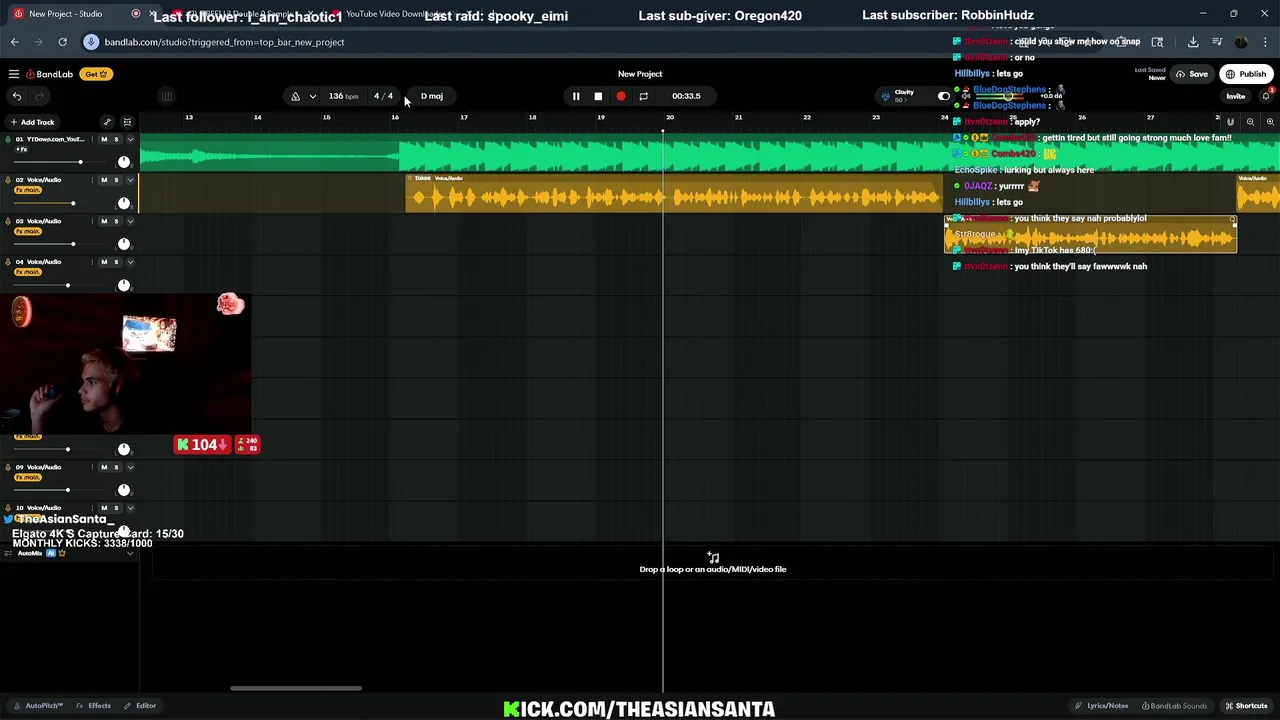Change the 4/4 time signature
Image resolution: width=1280 pixels, height=720 pixels.
tap(383, 96)
